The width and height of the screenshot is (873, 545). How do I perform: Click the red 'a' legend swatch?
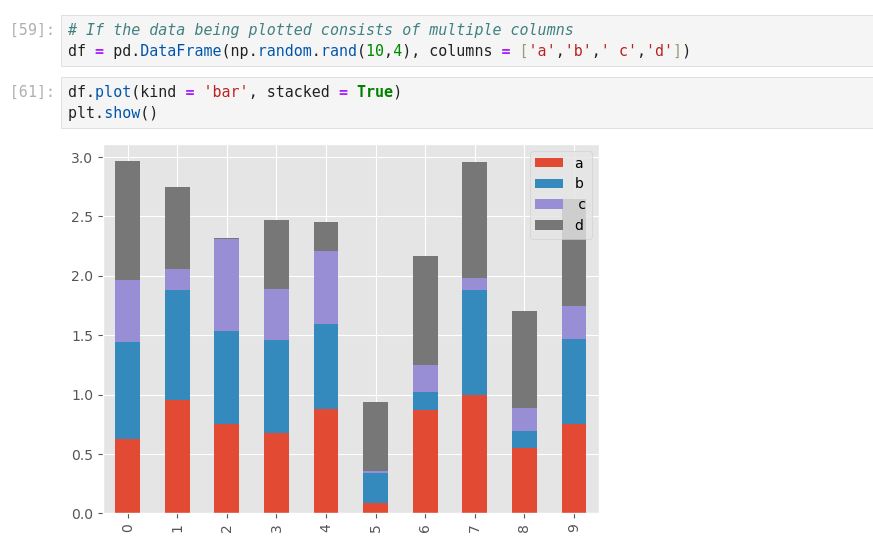coord(549,163)
